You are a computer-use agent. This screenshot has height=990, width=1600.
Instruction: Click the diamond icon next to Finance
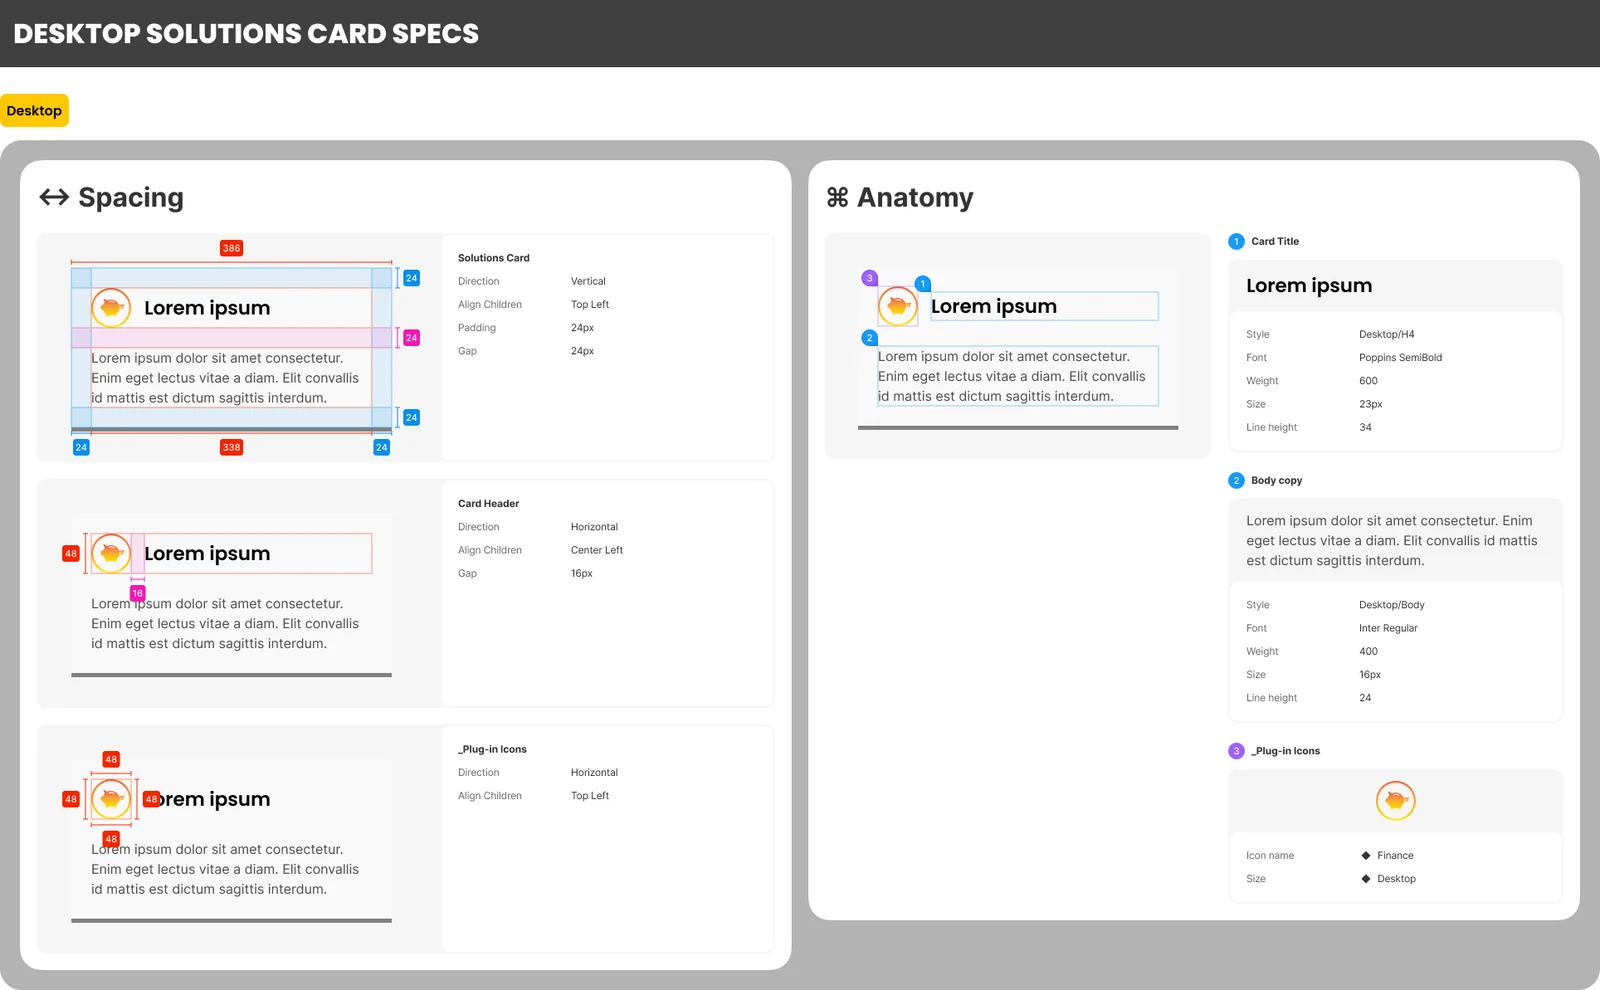tap(1366, 855)
